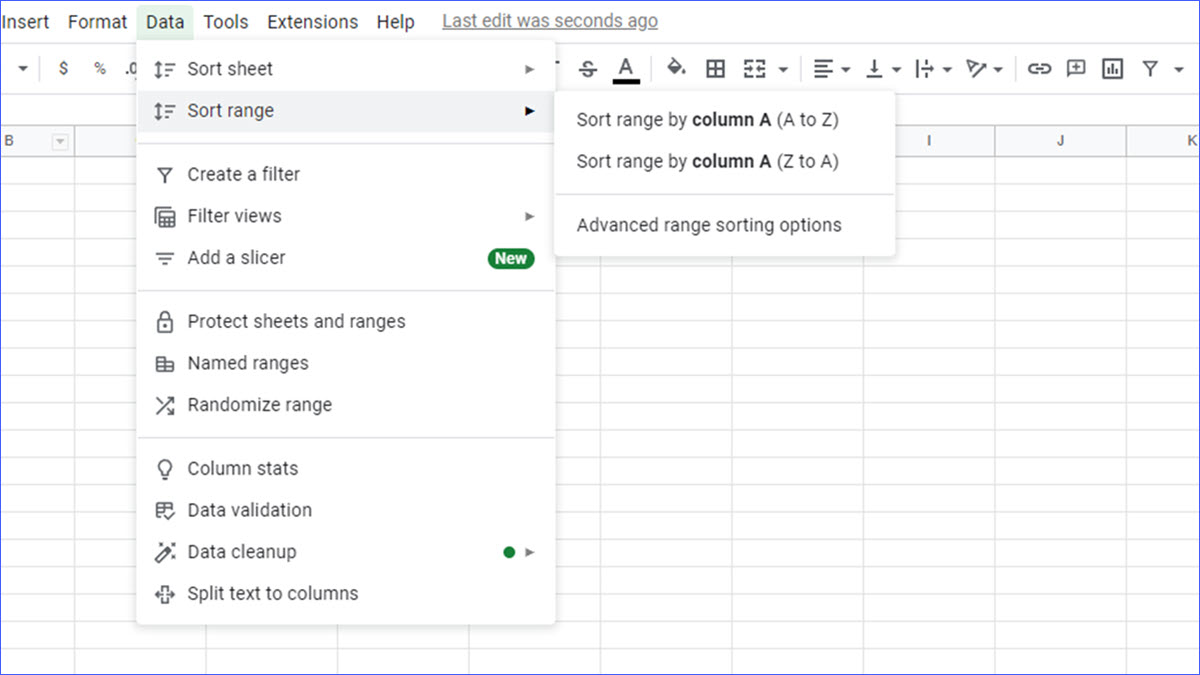
Task: Choose Advanced range sorting options
Action: point(709,225)
